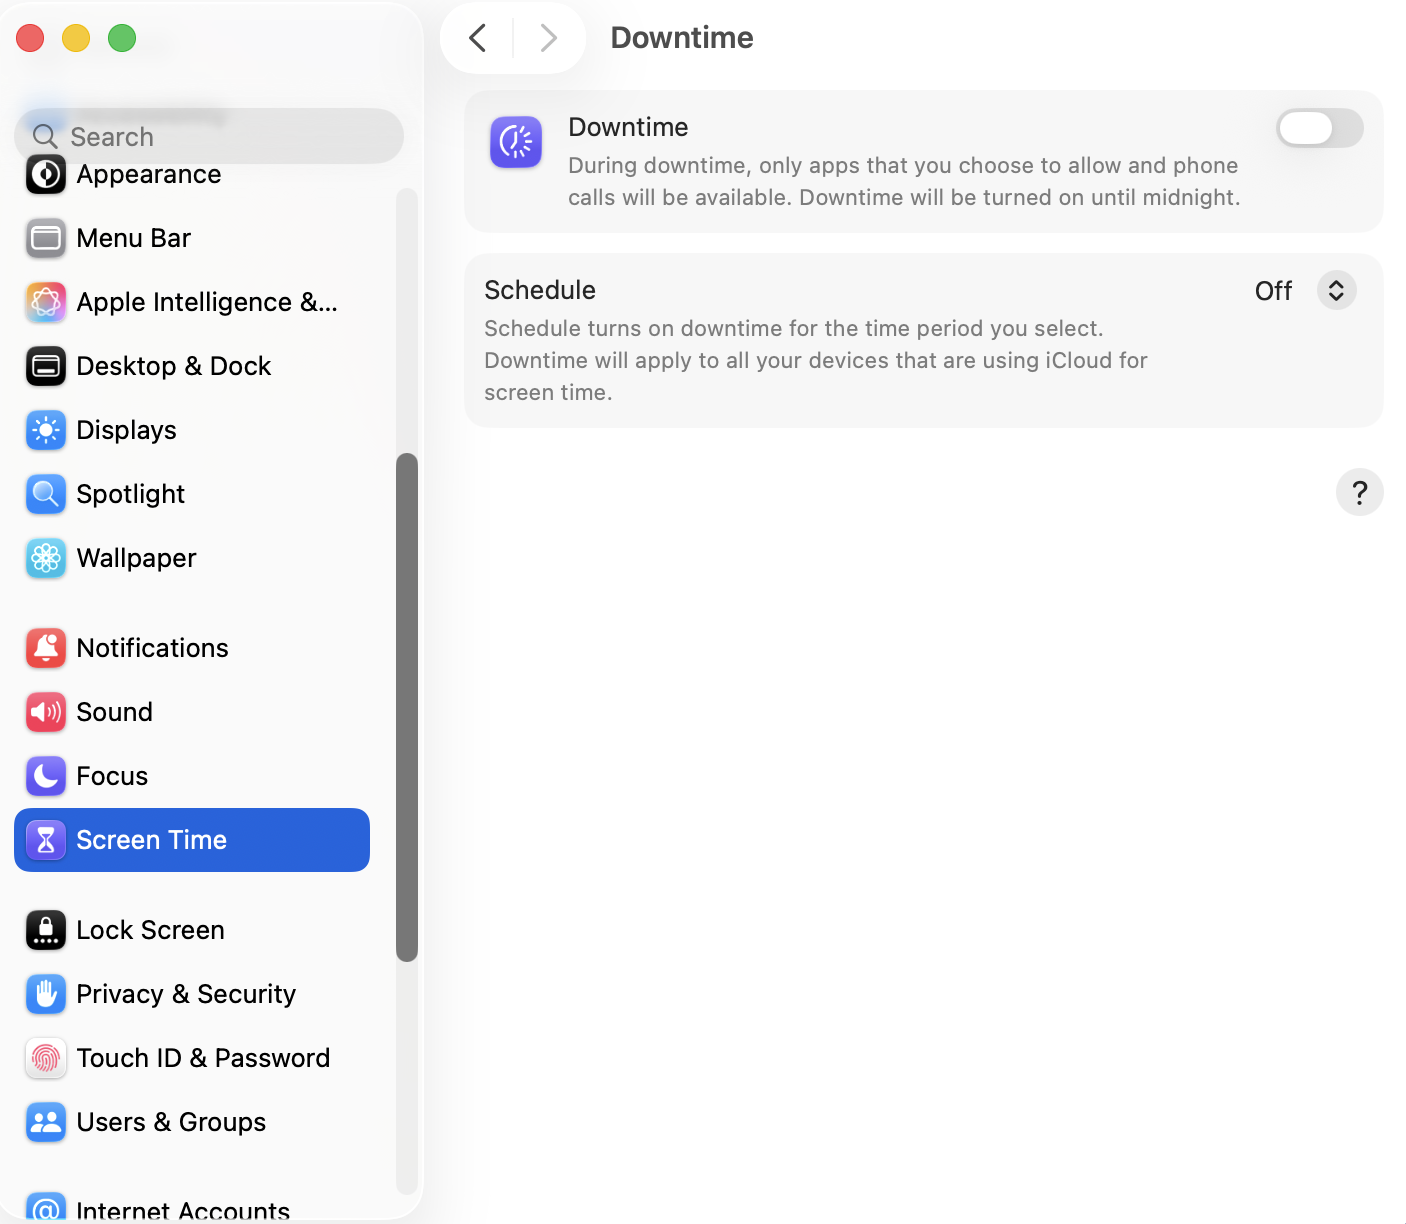Click the Wallpaper flower icon
The width and height of the screenshot is (1406, 1224).
point(46,558)
